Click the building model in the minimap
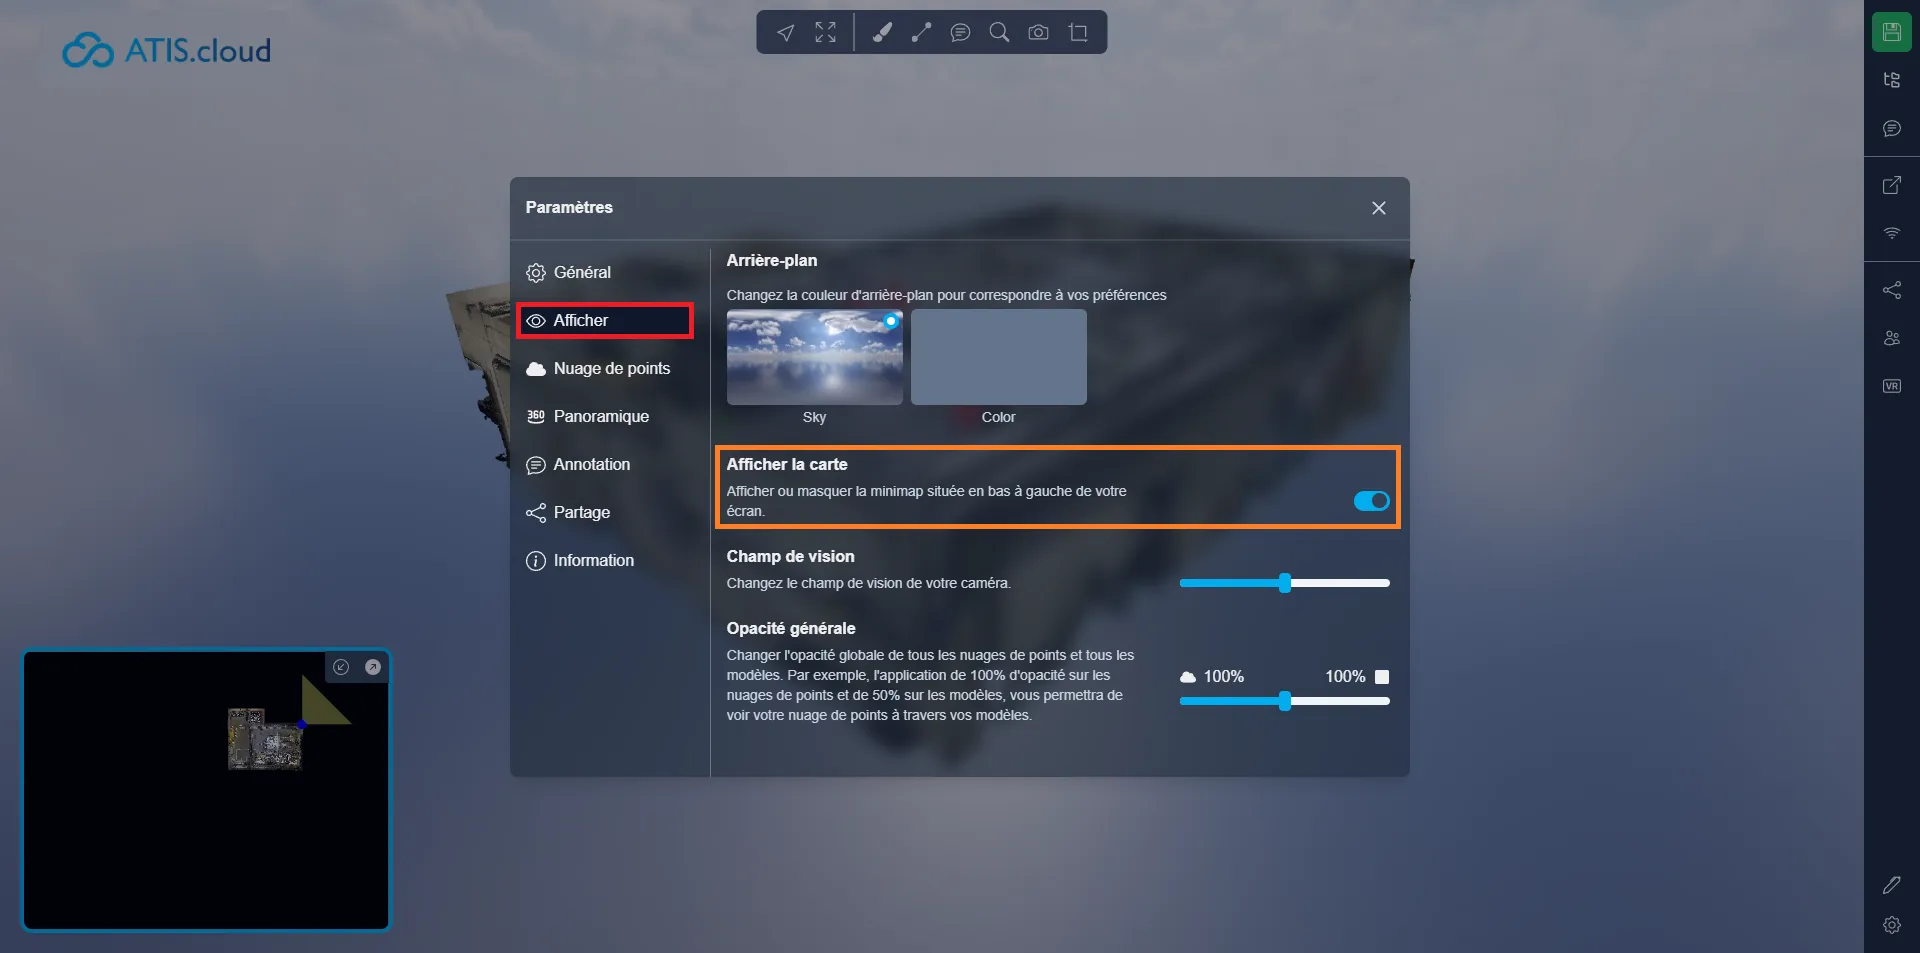The width and height of the screenshot is (1920, 953). pos(265,739)
